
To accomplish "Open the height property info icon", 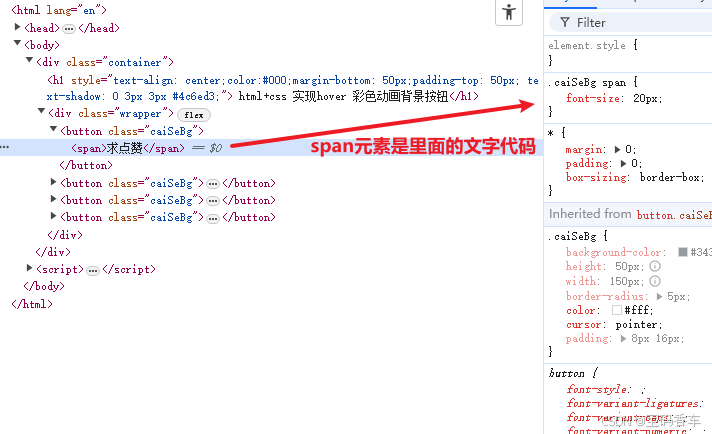I will [655, 266].
